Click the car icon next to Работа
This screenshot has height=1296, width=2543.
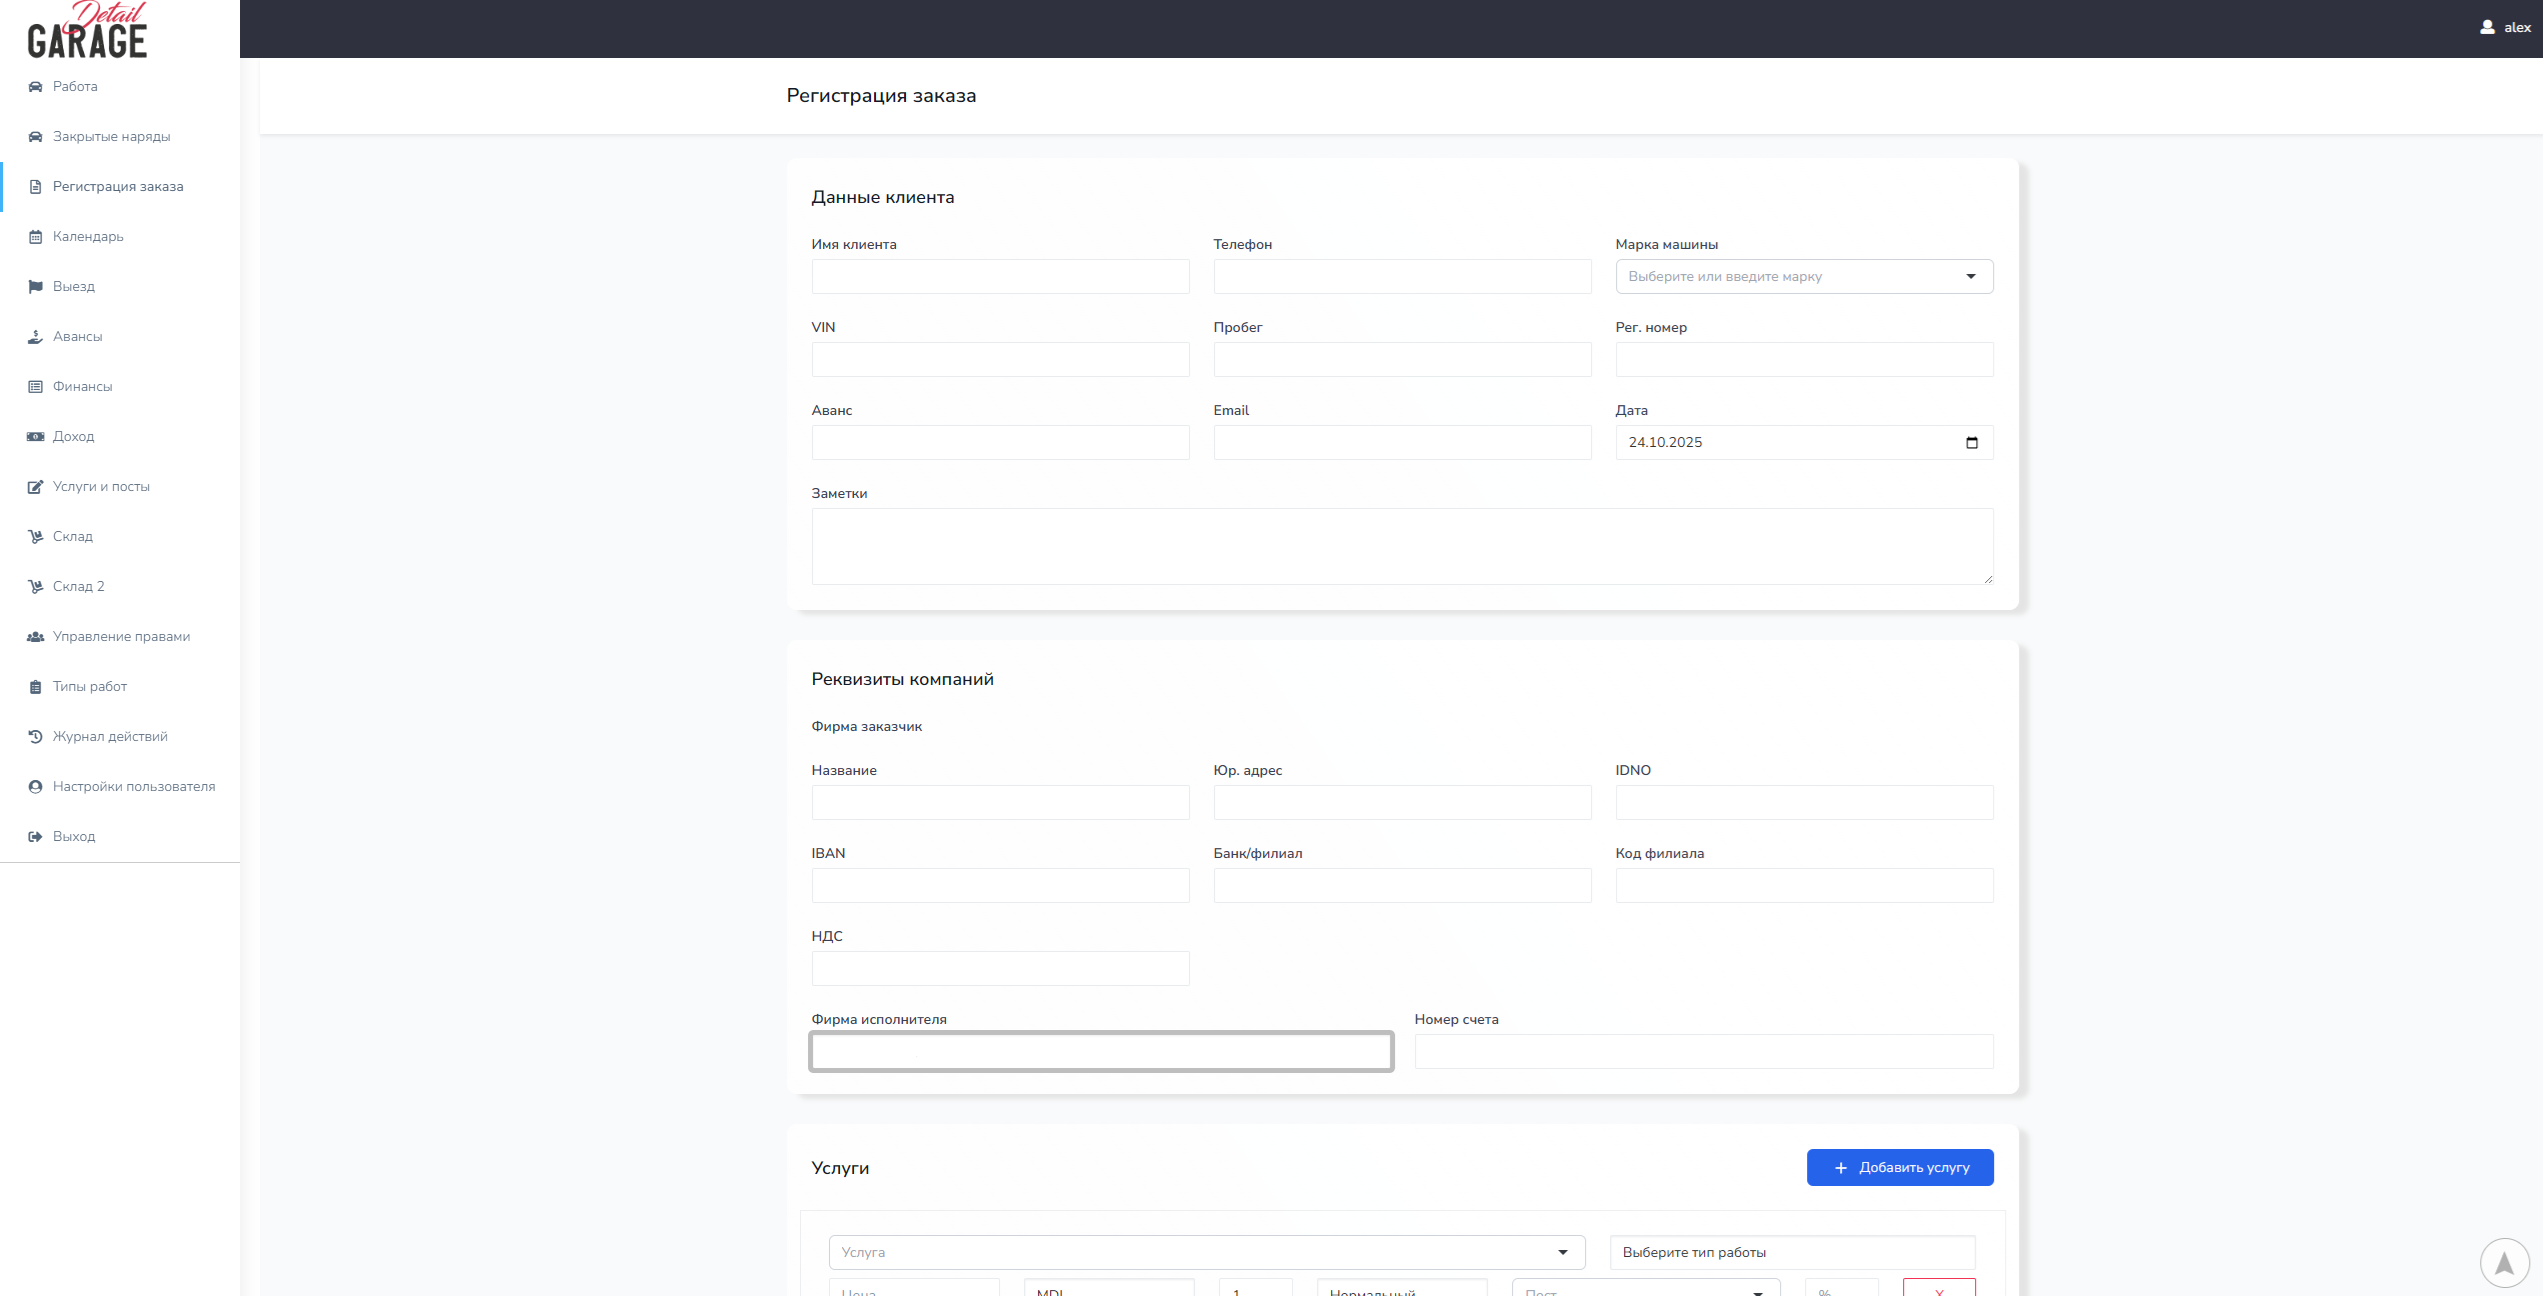coord(35,87)
